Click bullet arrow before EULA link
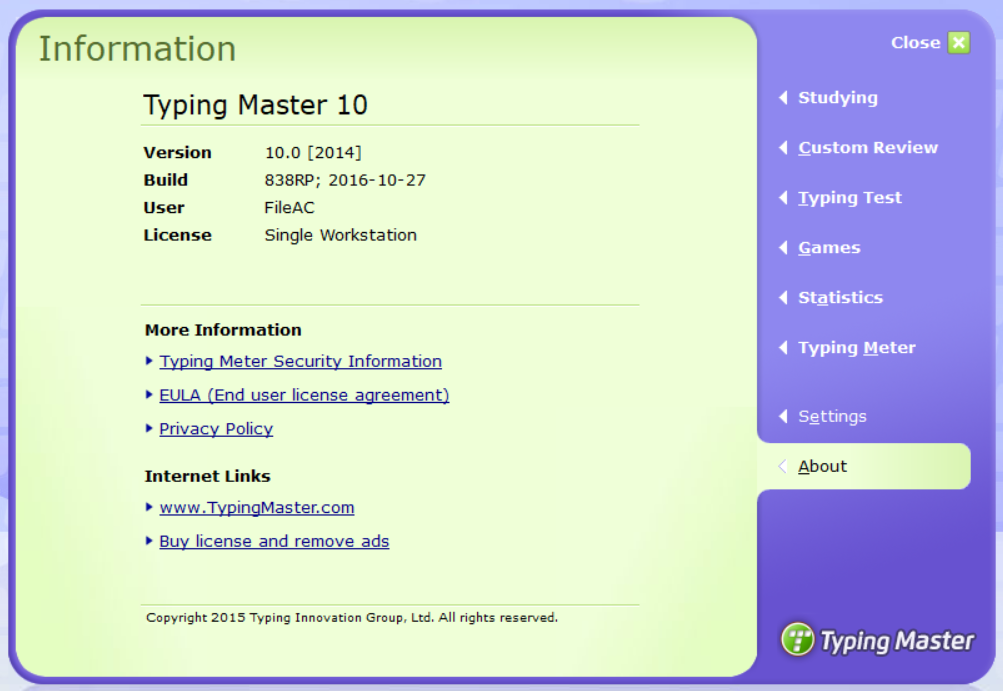Image resolution: width=1003 pixels, height=691 pixels. 149,395
